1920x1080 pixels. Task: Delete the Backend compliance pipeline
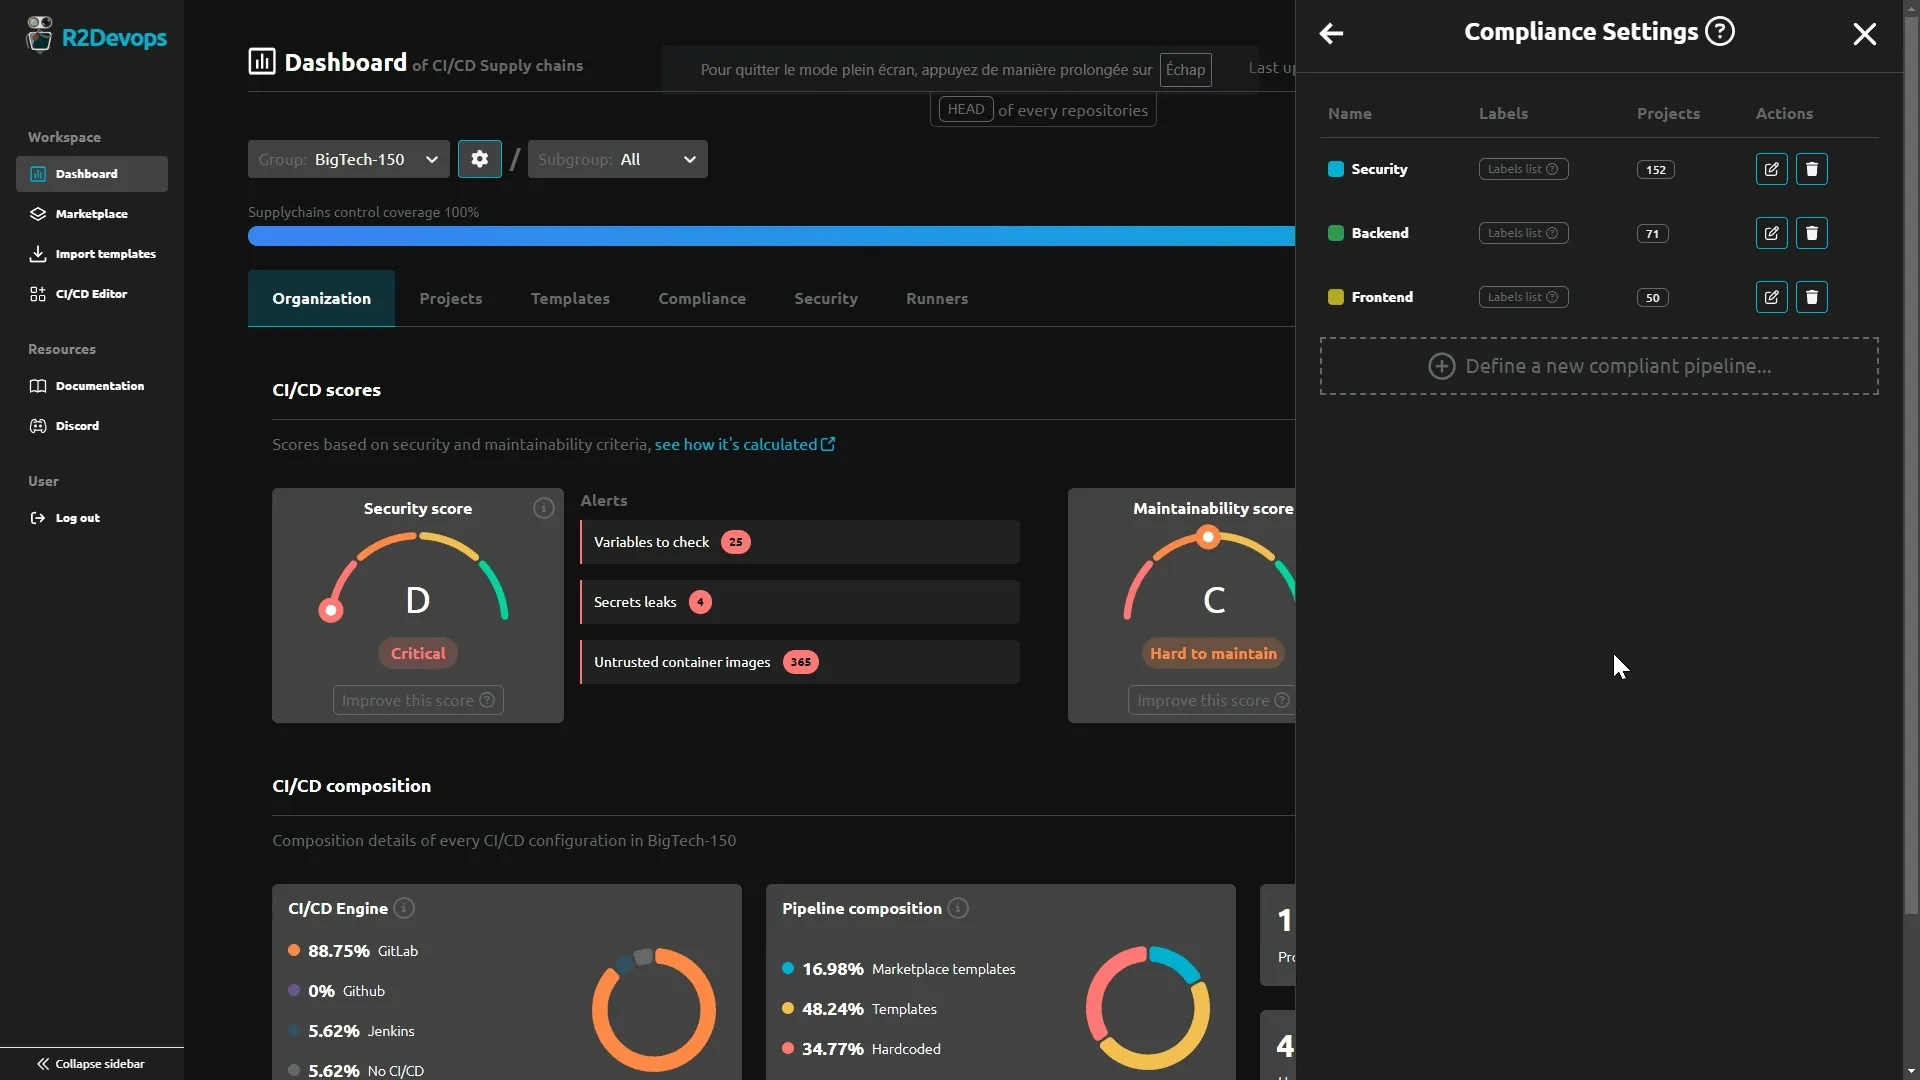tap(1812, 233)
